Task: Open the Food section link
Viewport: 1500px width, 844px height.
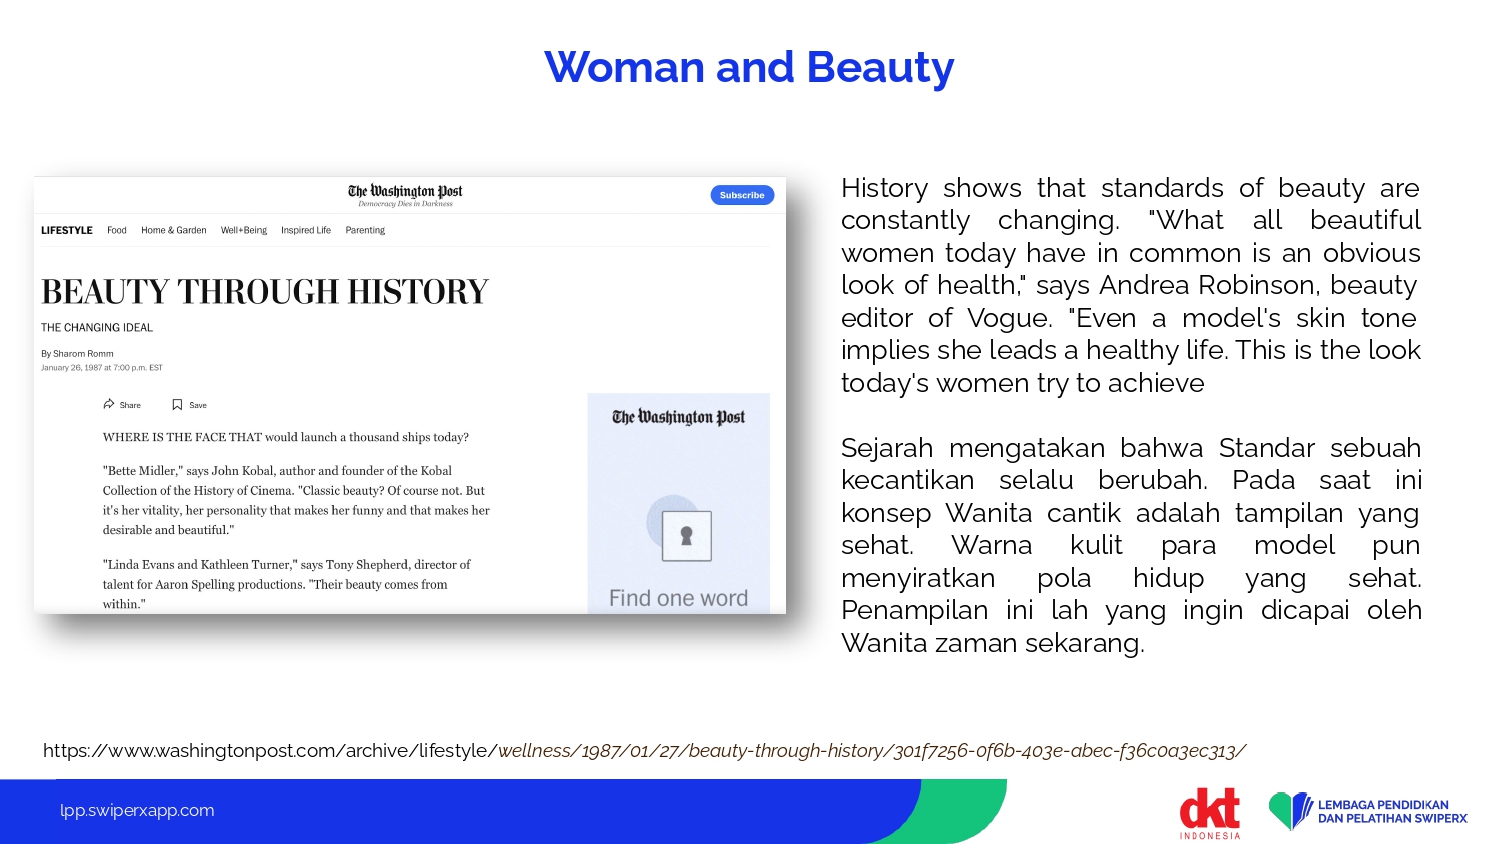Action: coord(117,230)
